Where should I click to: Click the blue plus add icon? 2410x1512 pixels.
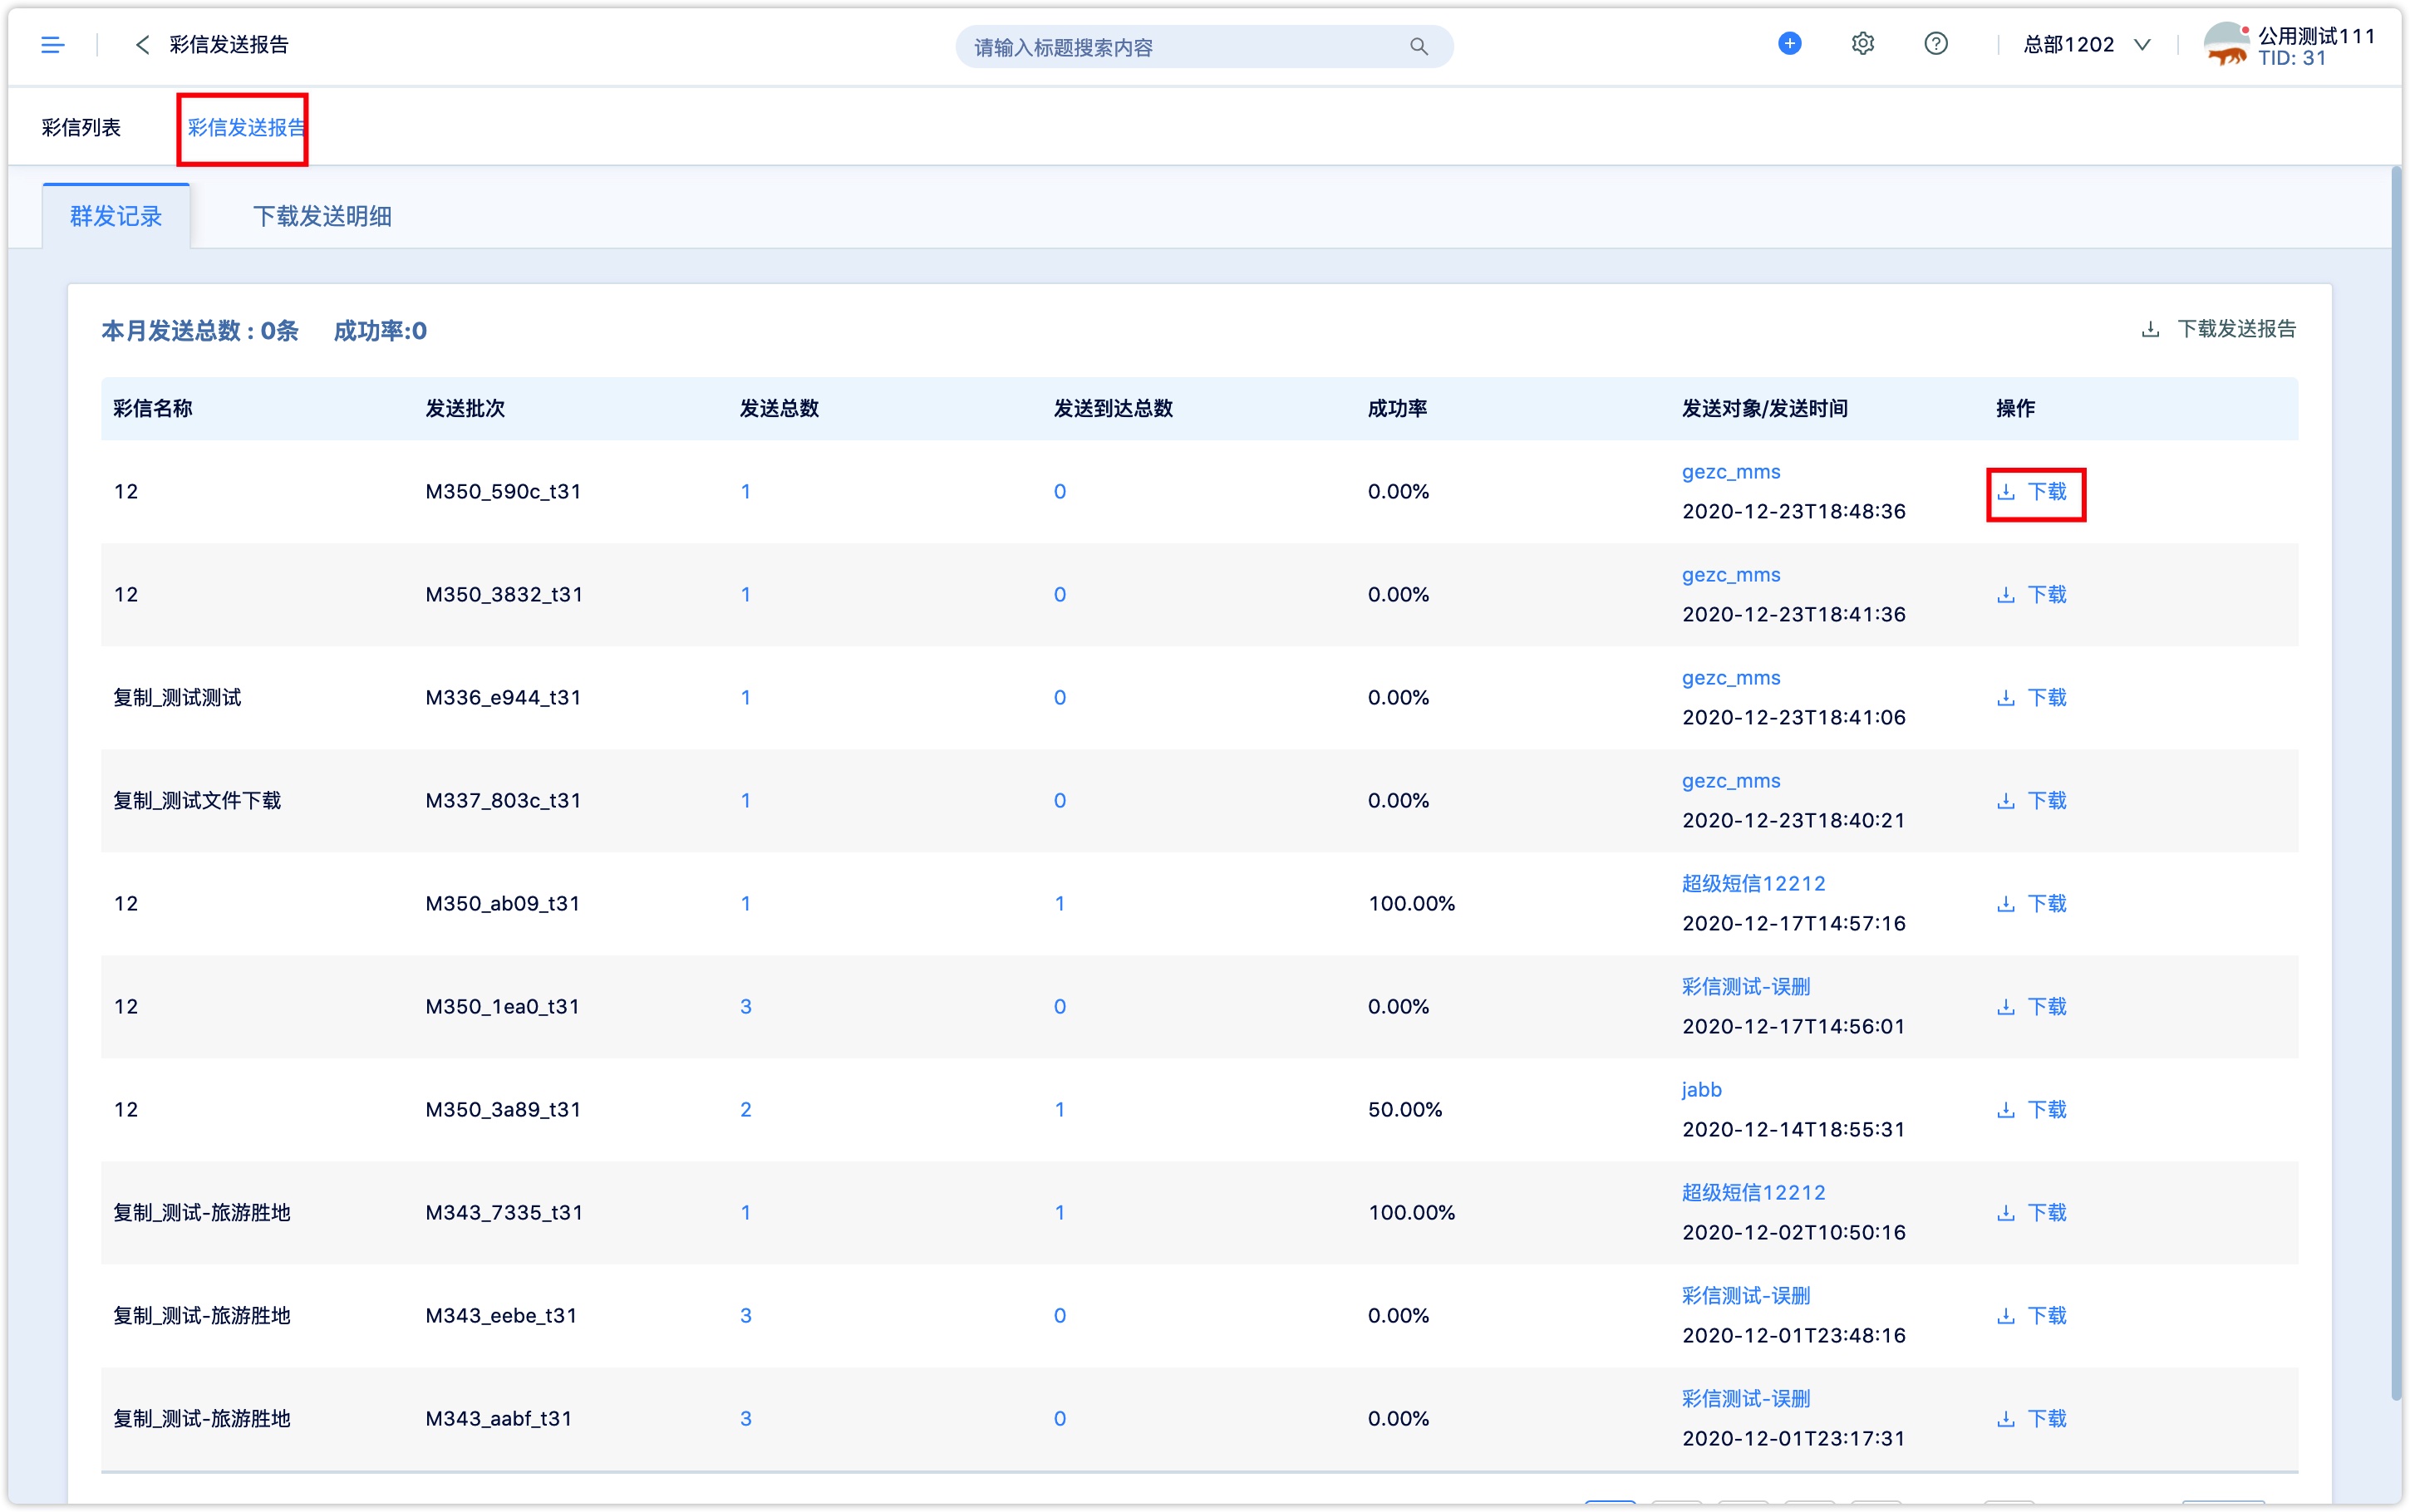(x=1789, y=44)
